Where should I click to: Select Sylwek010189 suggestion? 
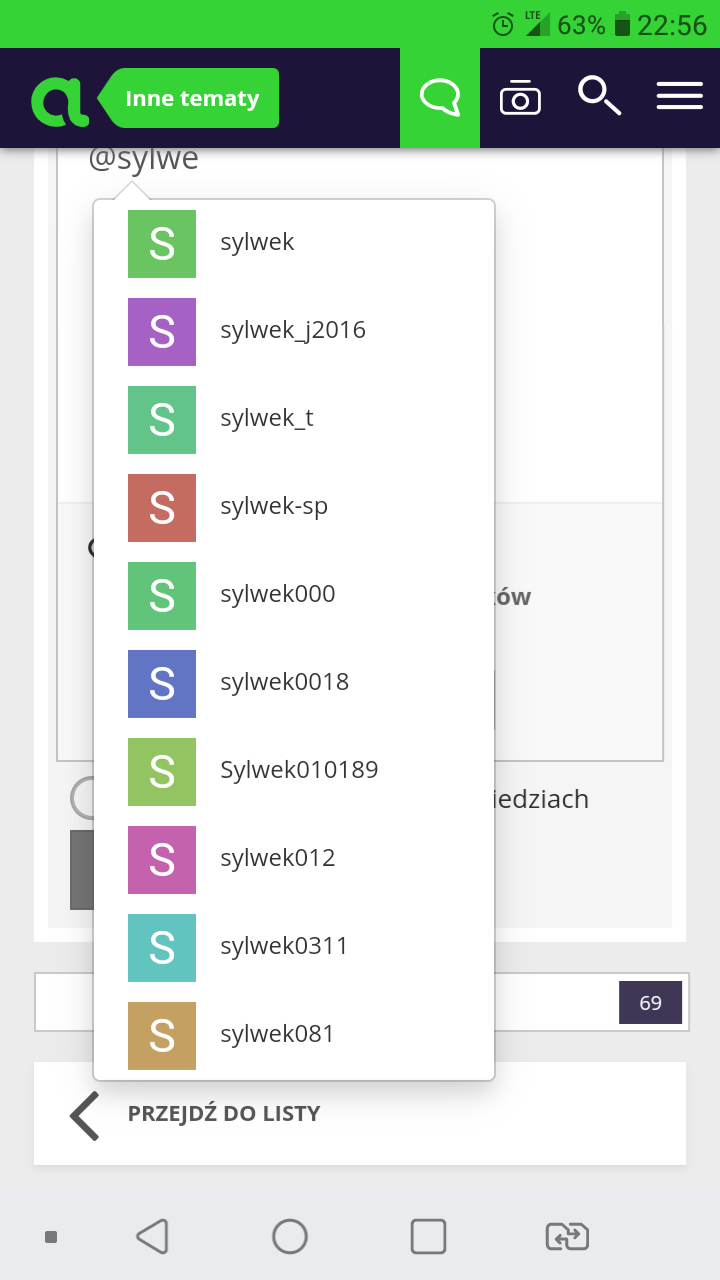tap(298, 771)
